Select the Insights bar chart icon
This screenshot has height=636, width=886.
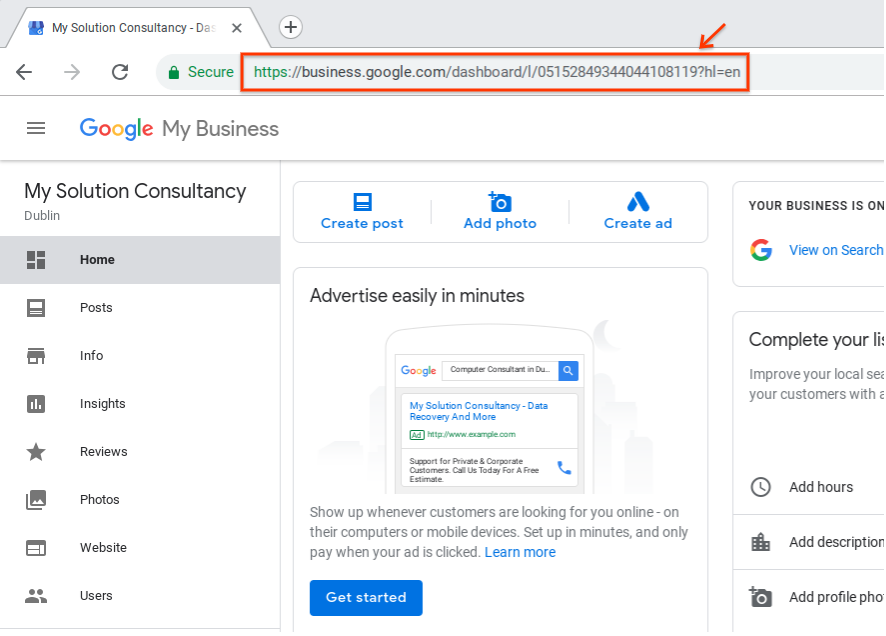click(x=36, y=403)
